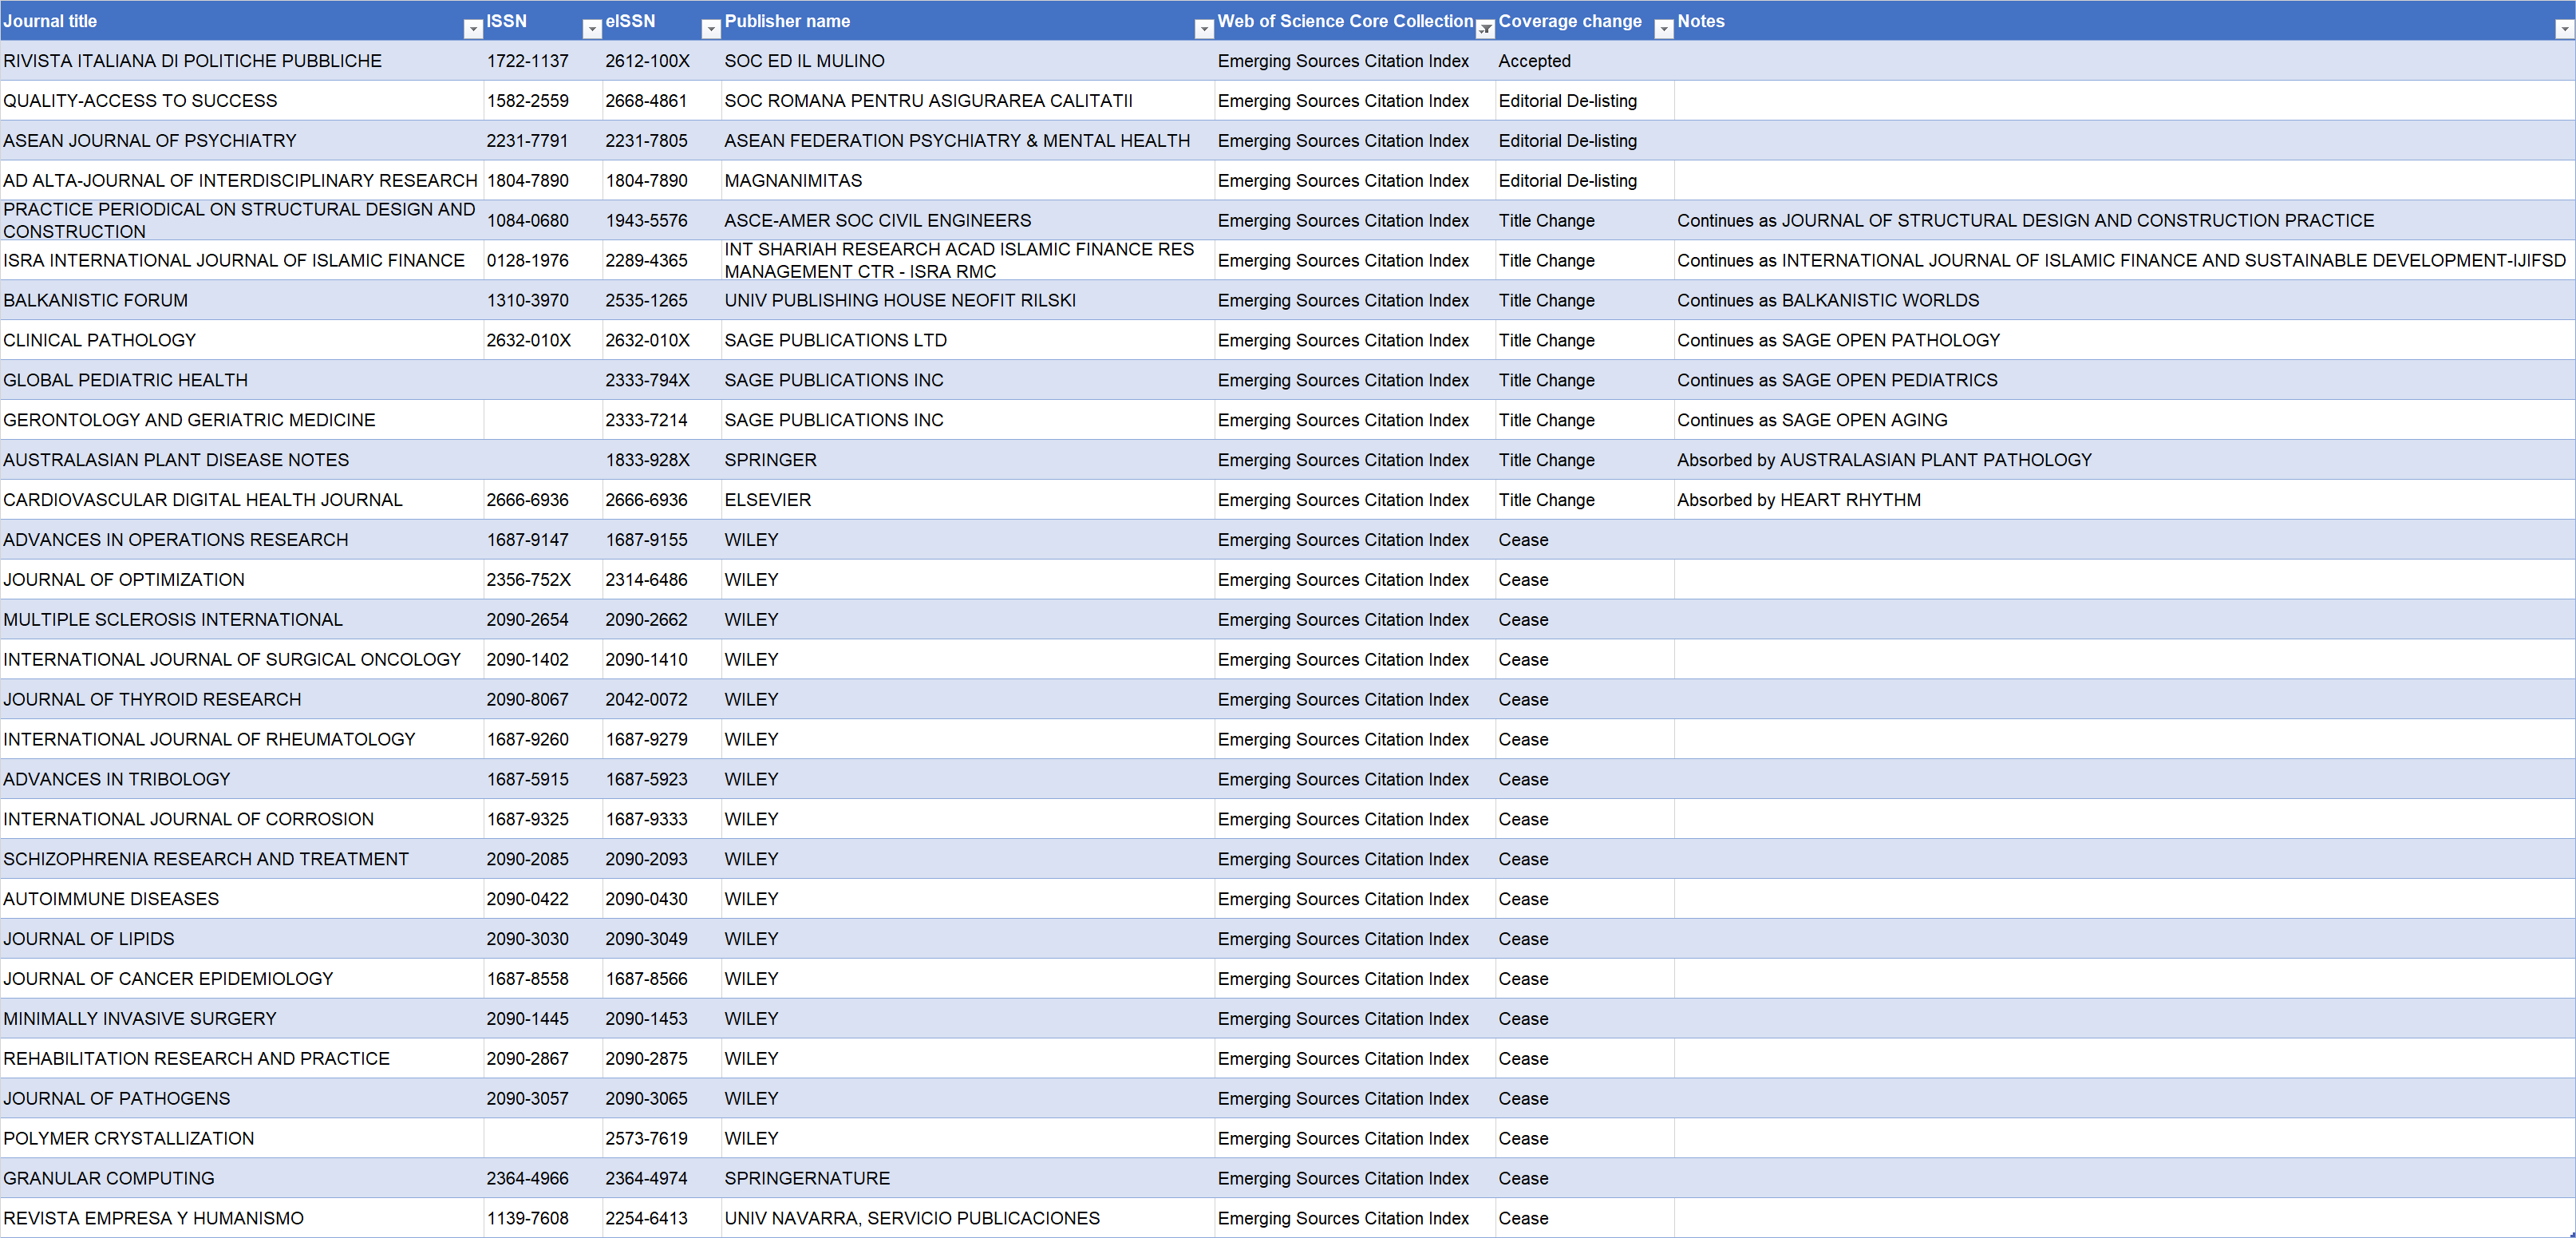
Task: Select cell QUALITY-ACCESS TO SUCCESS
Action: 242,101
